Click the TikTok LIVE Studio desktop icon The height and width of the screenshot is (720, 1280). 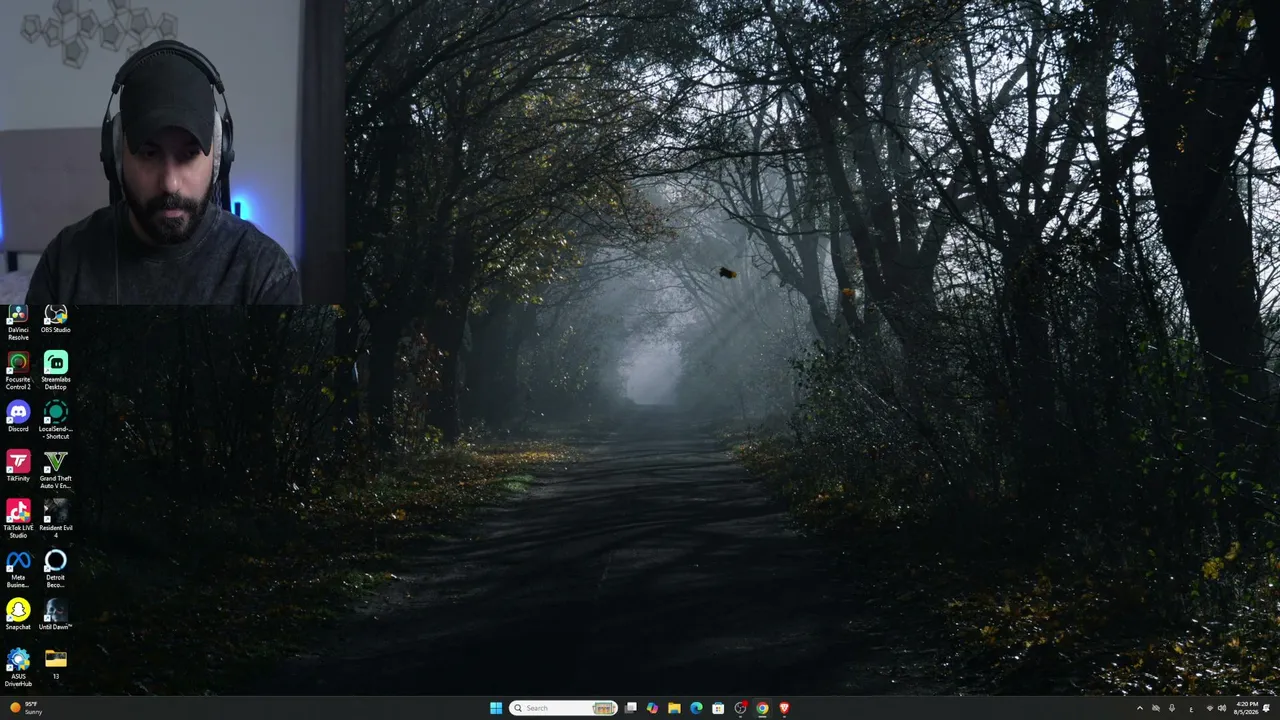[18, 519]
